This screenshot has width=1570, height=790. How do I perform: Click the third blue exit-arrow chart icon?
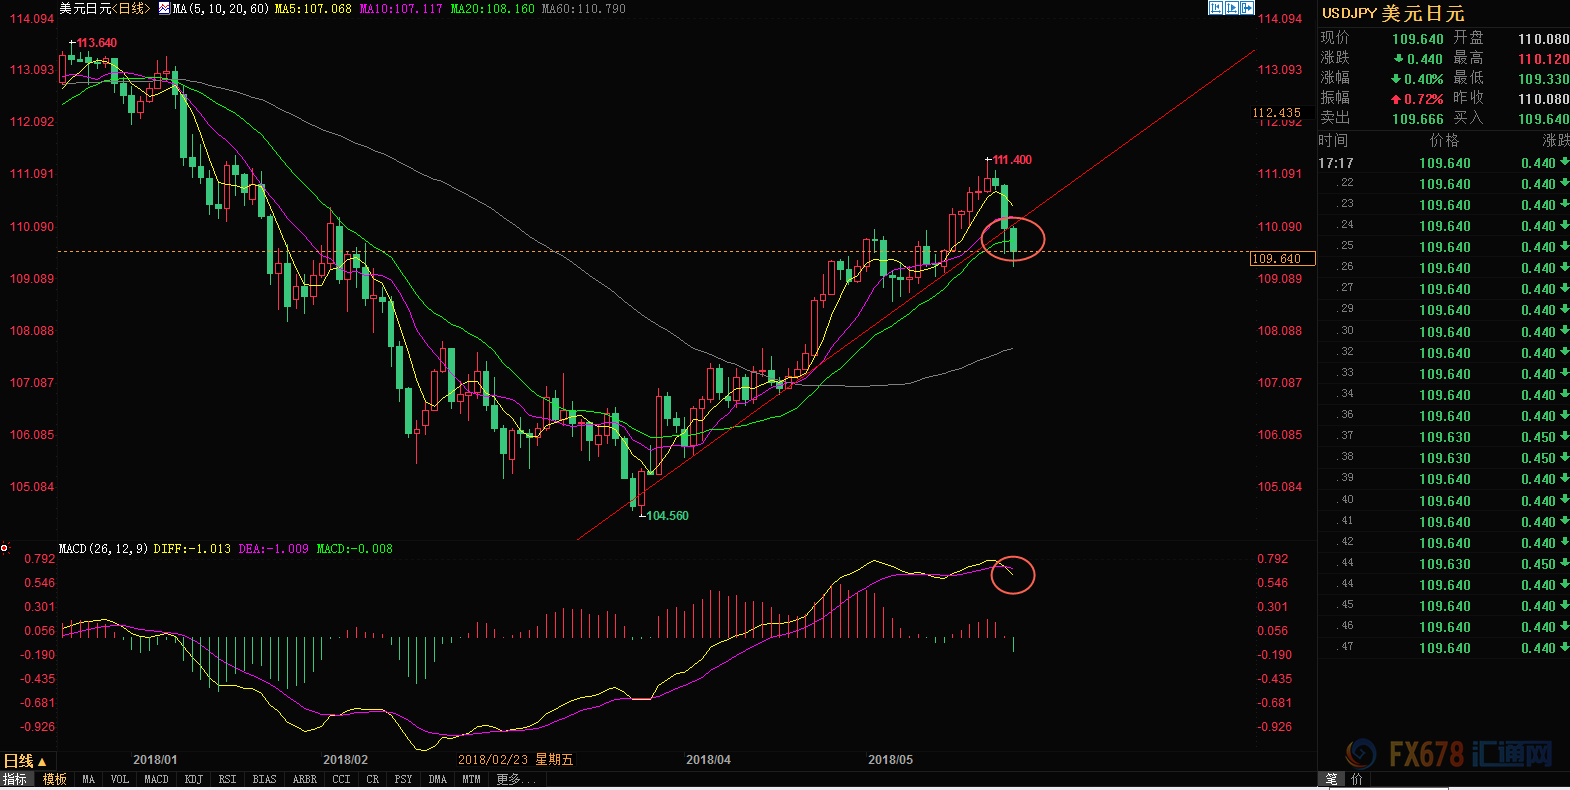click(1247, 8)
